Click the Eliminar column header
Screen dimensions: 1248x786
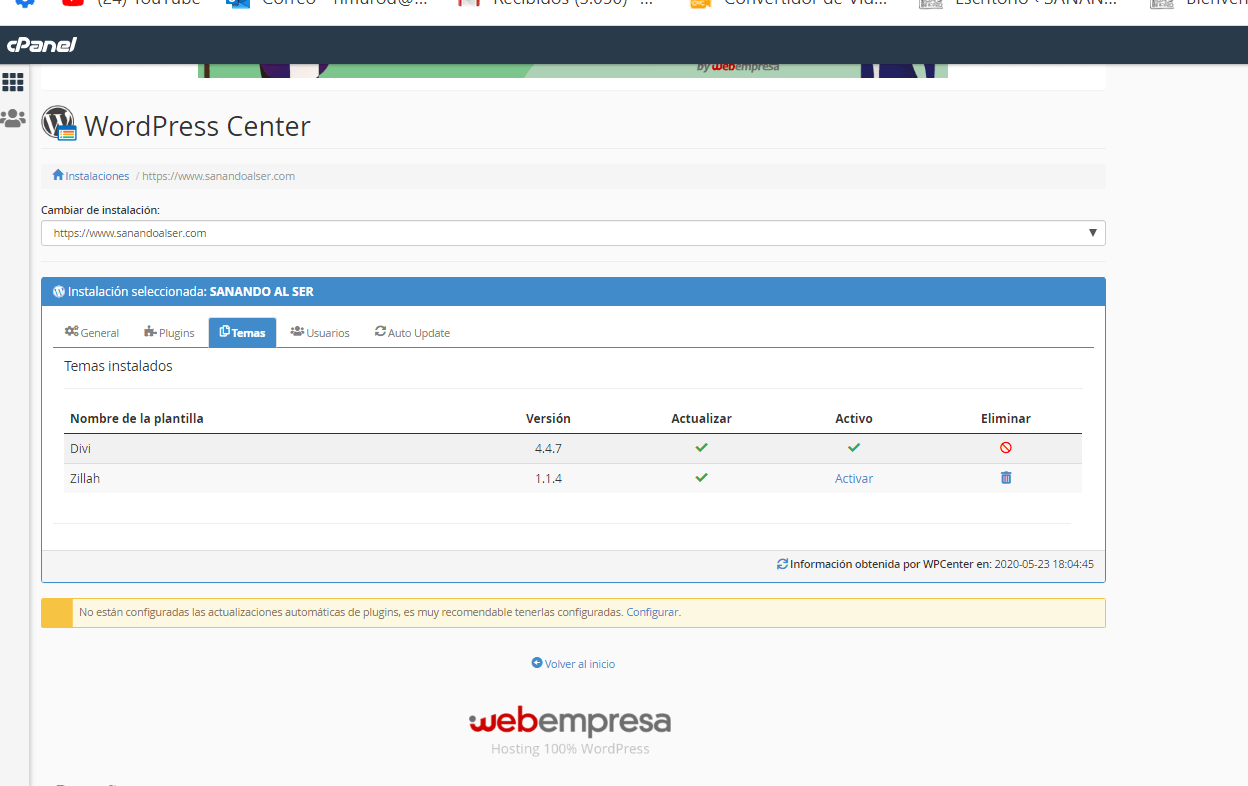click(x=1006, y=419)
